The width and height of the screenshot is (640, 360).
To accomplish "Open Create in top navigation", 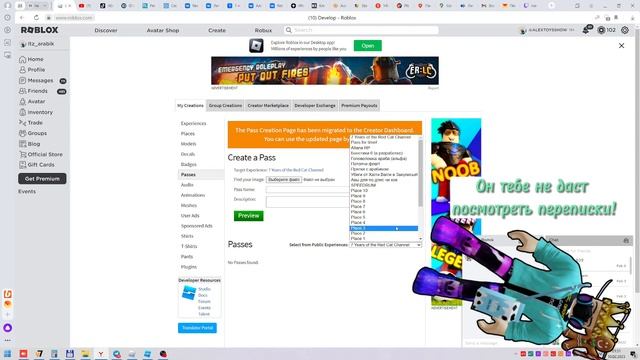I will (x=217, y=30).
